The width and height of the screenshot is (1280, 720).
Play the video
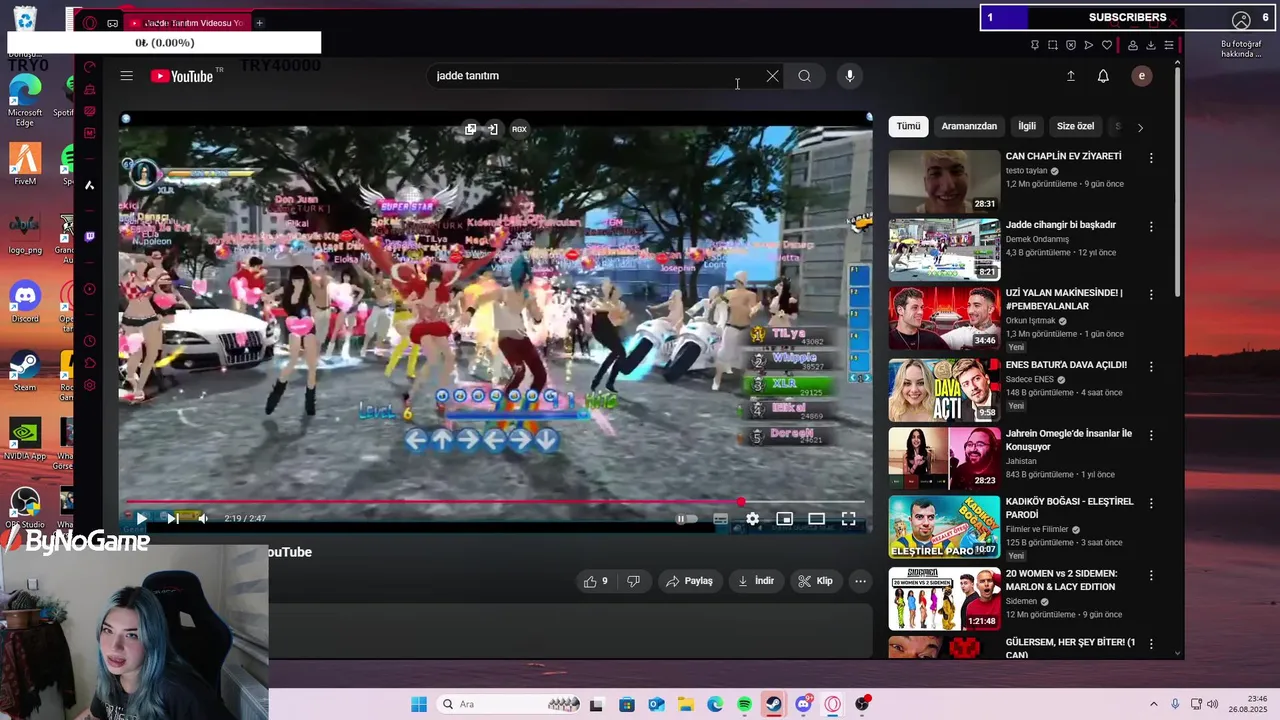[141, 518]
